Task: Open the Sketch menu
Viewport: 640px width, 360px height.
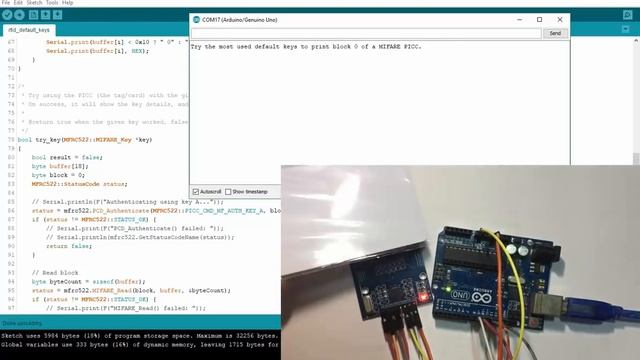Action: click(x=34, y=3)
